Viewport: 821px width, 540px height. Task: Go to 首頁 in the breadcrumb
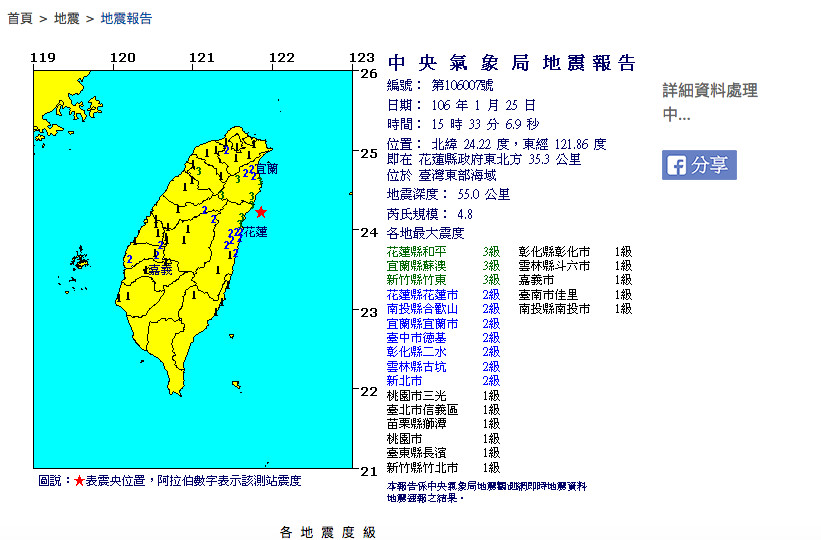point(19,19)
